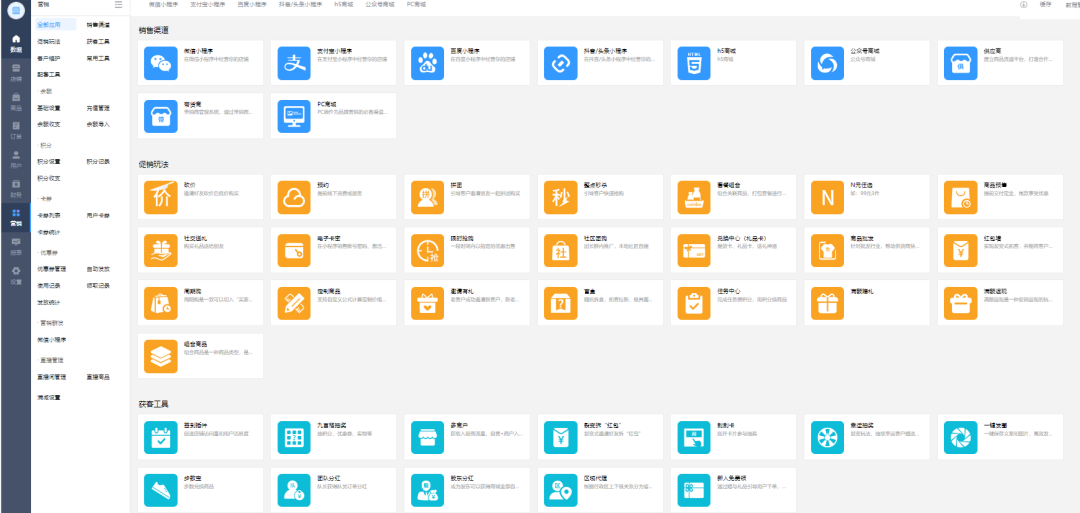Click the PC商城 monitor icon
Screen dimensions: 1080x513
(294, 115)
